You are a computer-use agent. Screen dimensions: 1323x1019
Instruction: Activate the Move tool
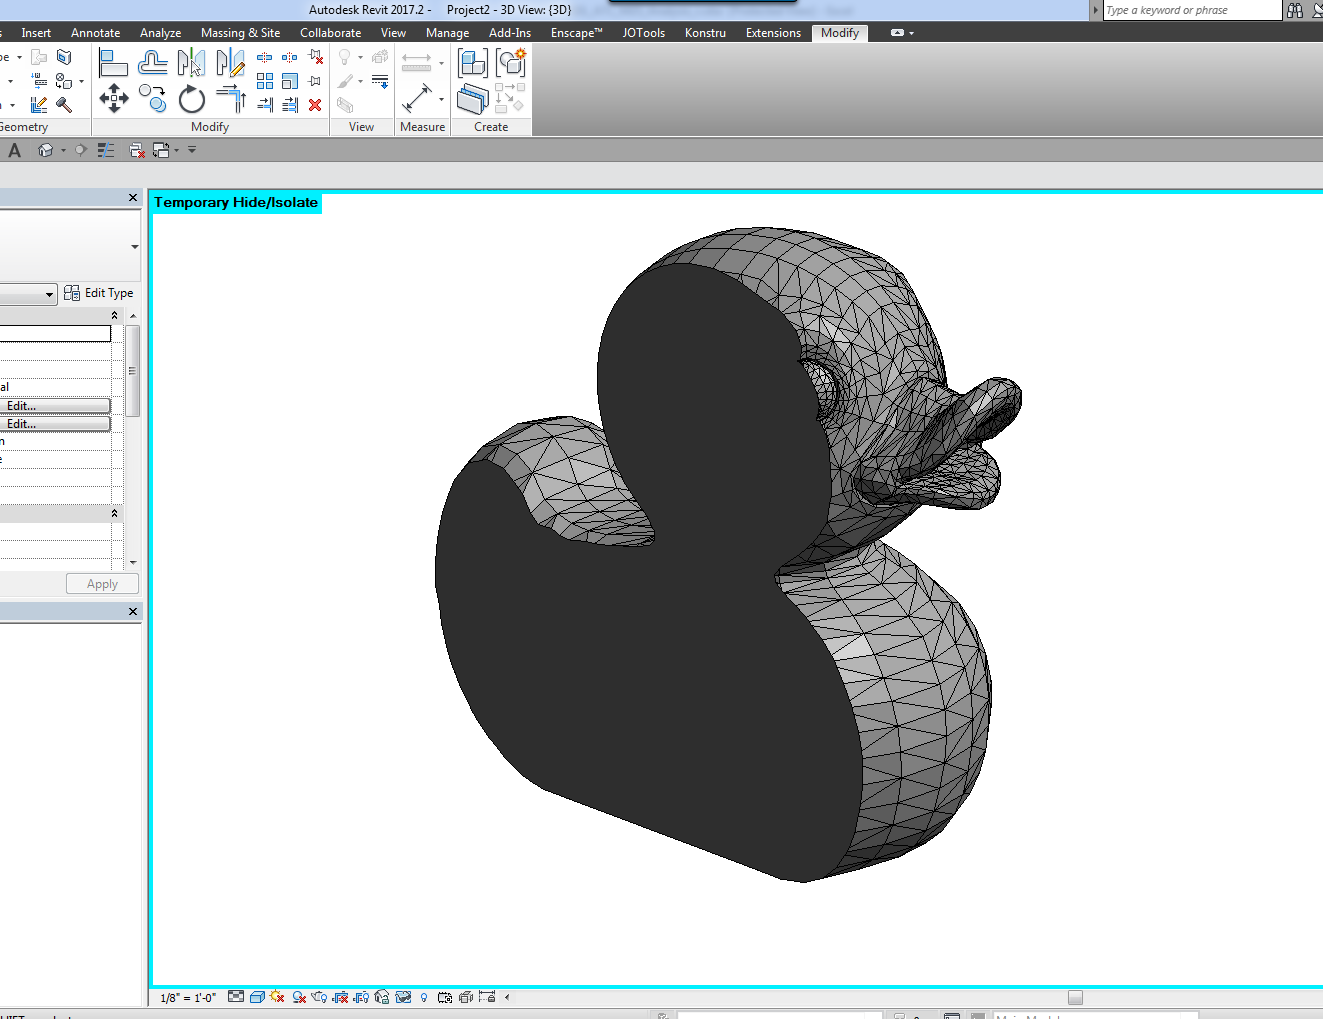113,98
